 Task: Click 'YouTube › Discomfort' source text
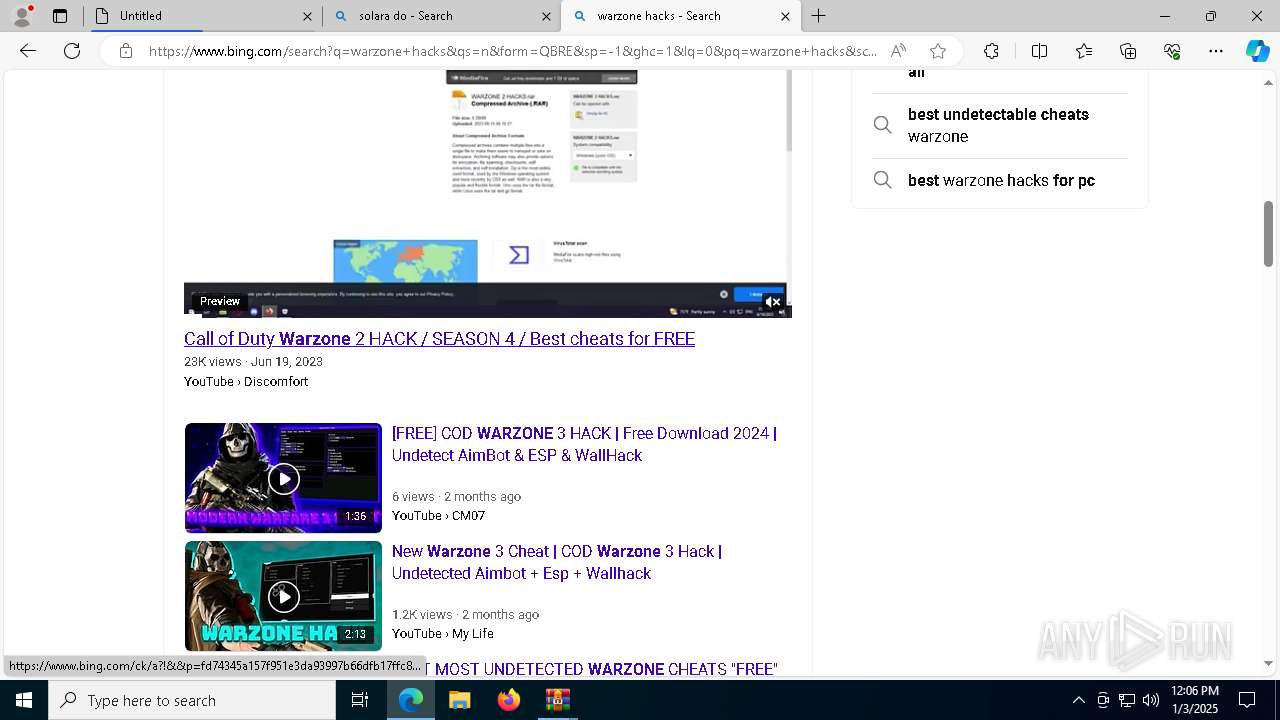[246, 382]
